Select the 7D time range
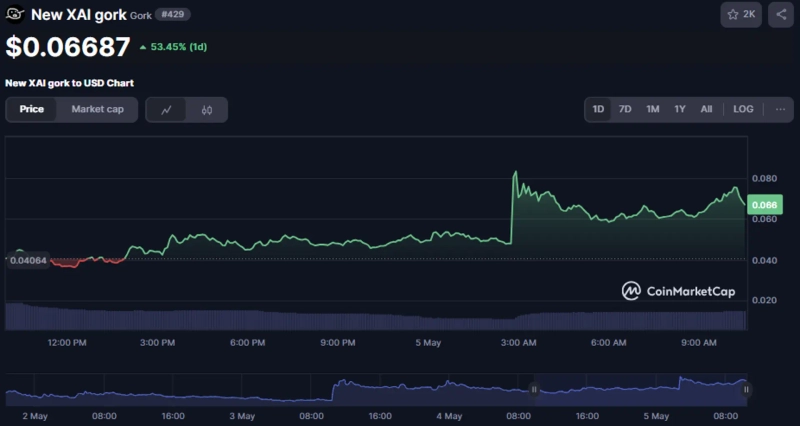This screenshot has height=426, width=800. (x=625, y=109)
